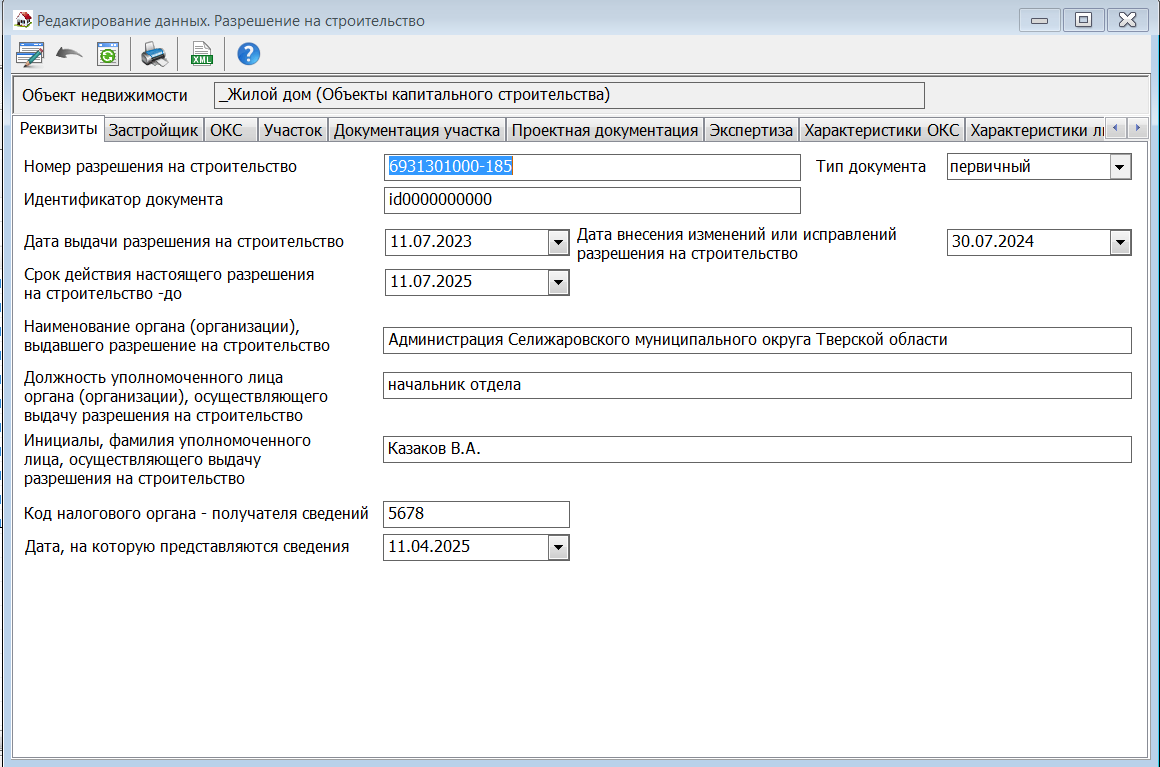The image size is (1160, 767).
Task: Click the permit number input field
Action: pos(592,167)
